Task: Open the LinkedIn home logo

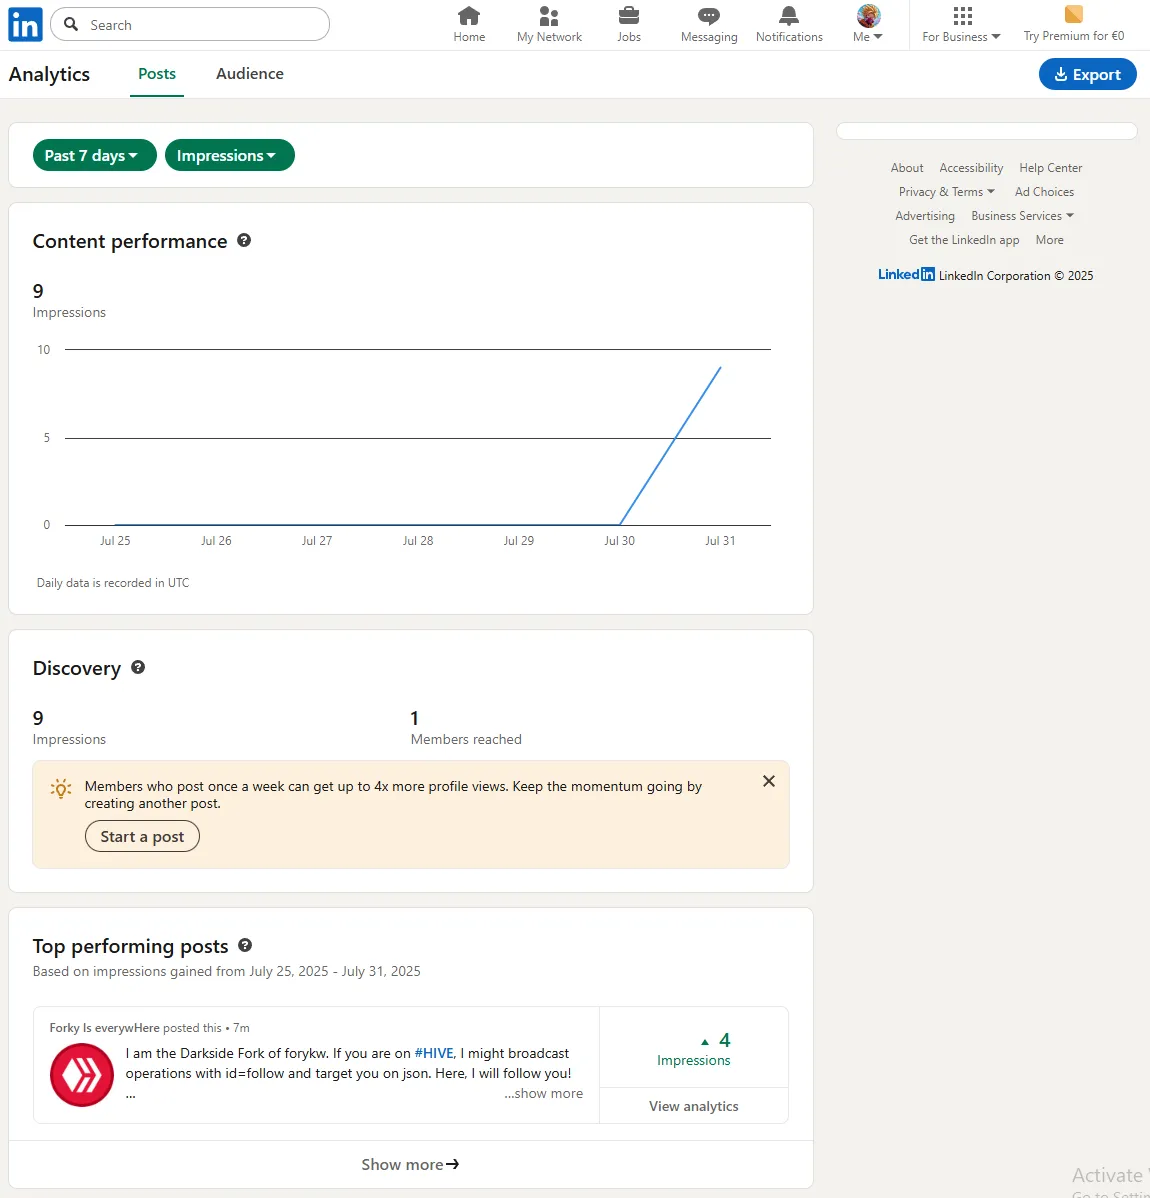Action: pyautogui.click(x=25, y=24)
